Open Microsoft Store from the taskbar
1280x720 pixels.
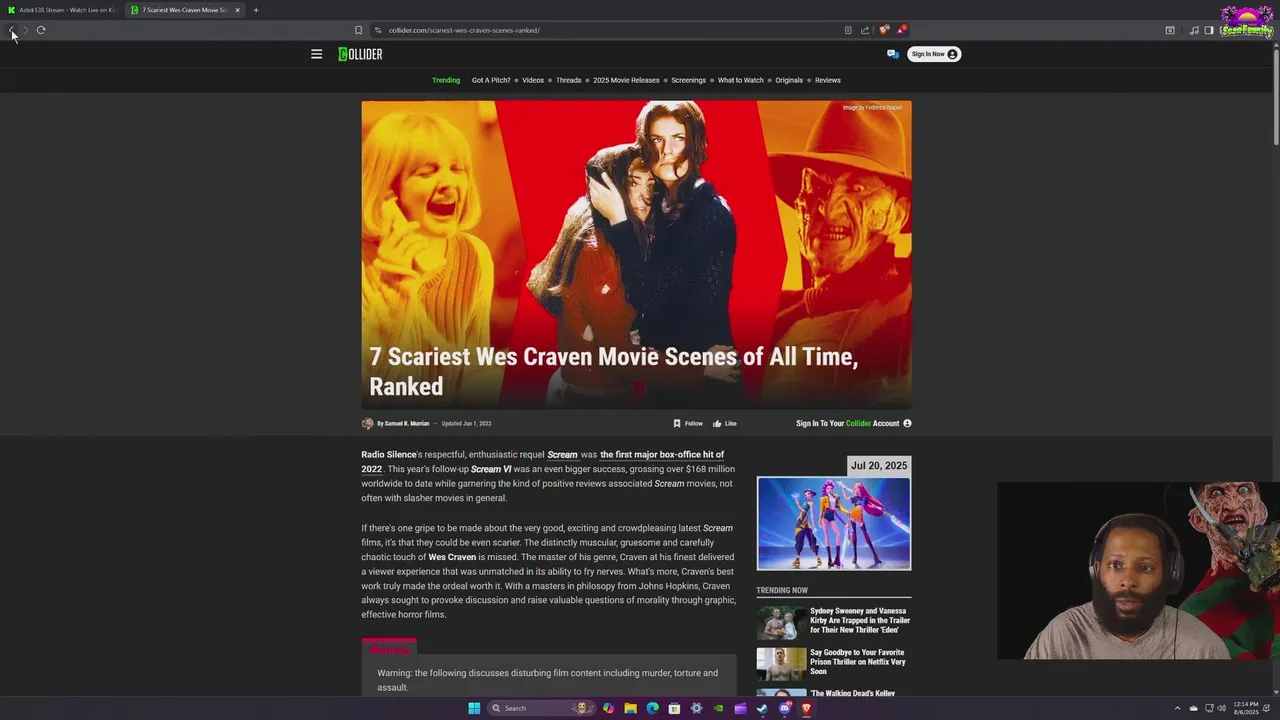(674, 708)
